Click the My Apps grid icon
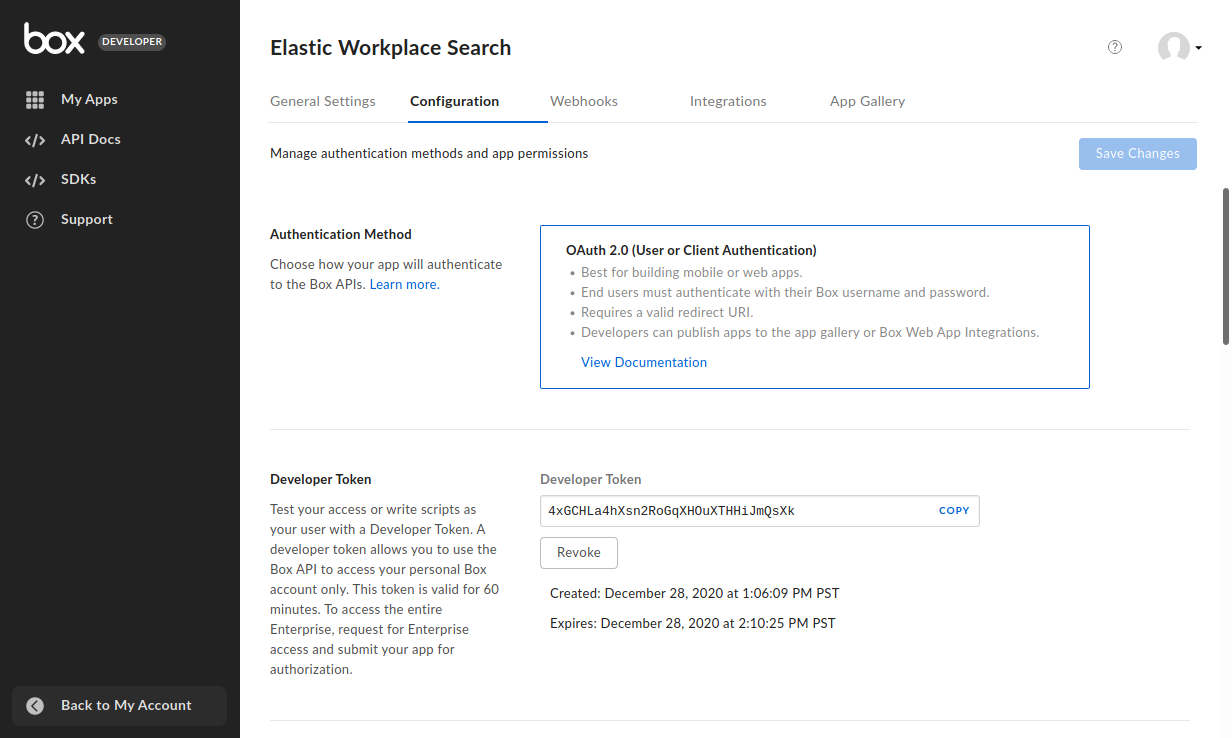This screenshot has width=1232, height=738. pos(35,100)
